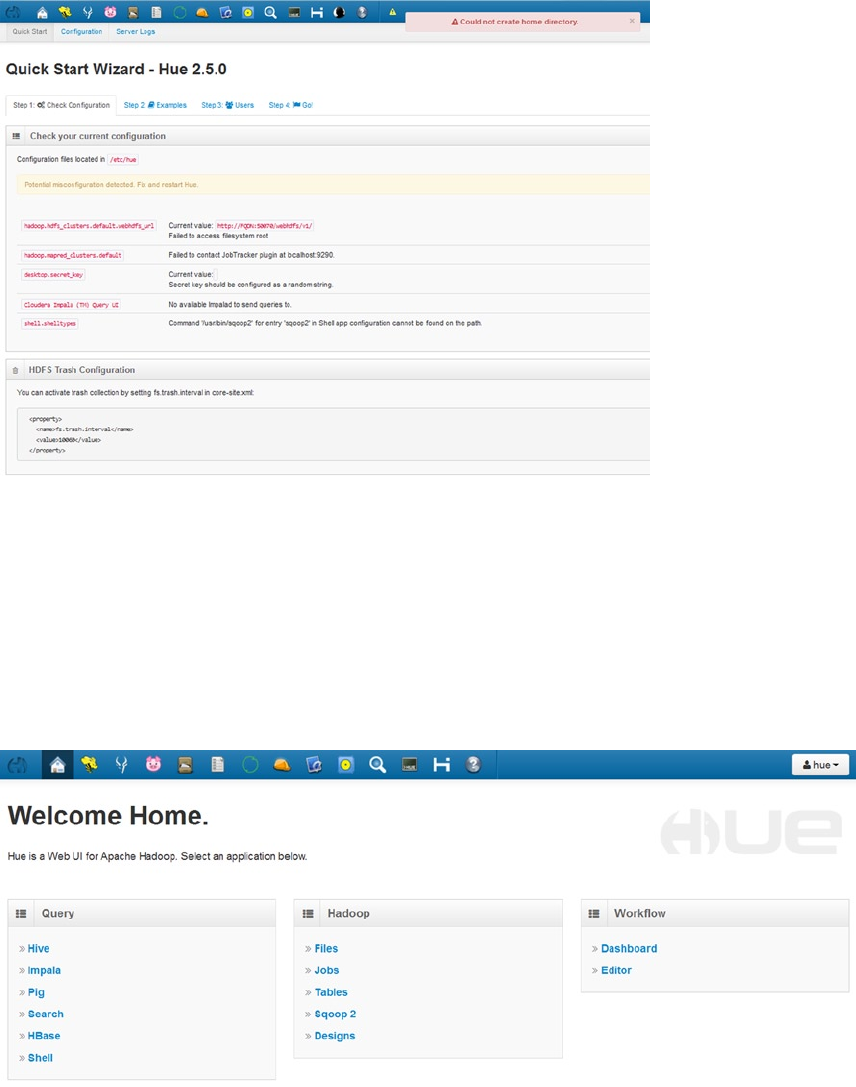Click shell.shelltypes entry
This screenshot has width=856, height=1087.
coord(50,323)
